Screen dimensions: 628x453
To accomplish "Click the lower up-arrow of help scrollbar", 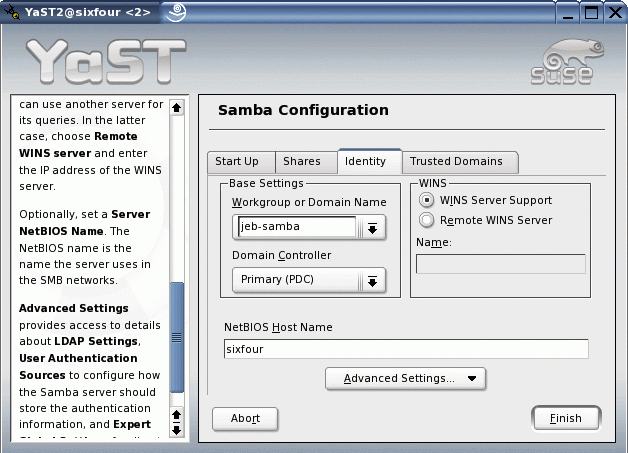I will [177, 415].
